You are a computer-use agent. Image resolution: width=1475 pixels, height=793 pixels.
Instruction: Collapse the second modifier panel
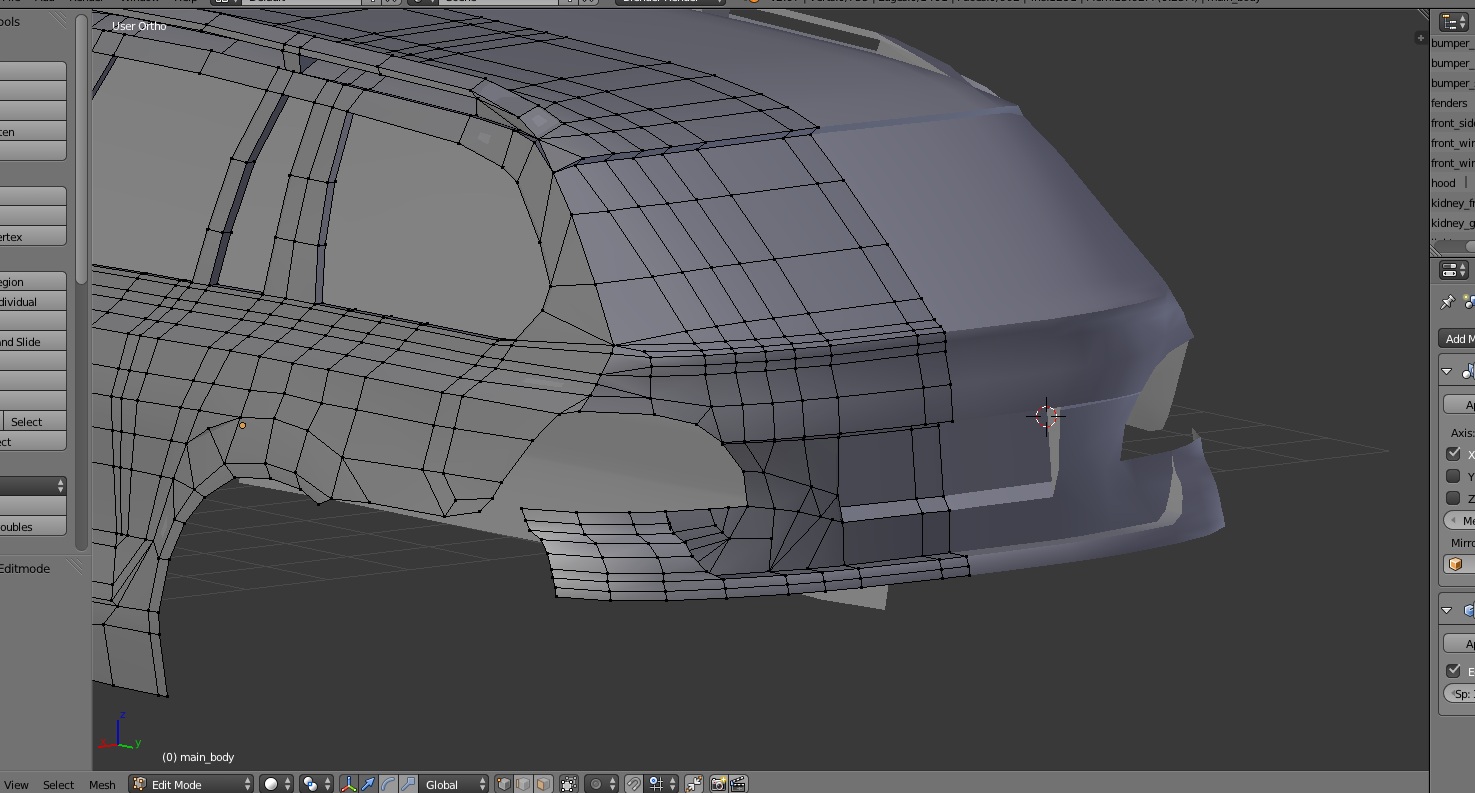(1447, 610)
